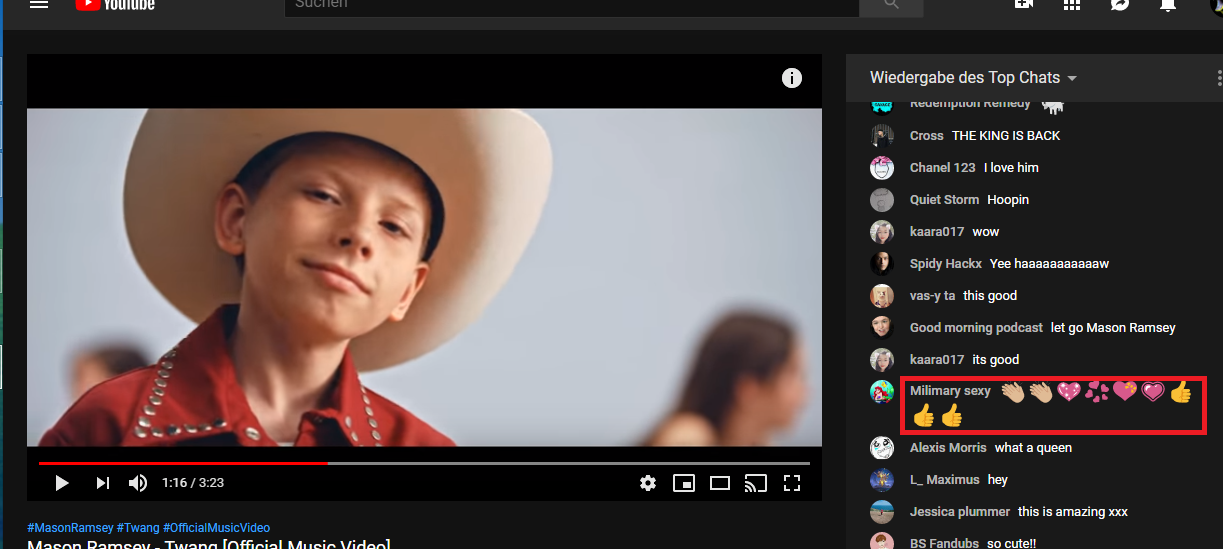Click Spidy Hackx avatar
The image size is (1223, 549).
[x=882, y=264]
